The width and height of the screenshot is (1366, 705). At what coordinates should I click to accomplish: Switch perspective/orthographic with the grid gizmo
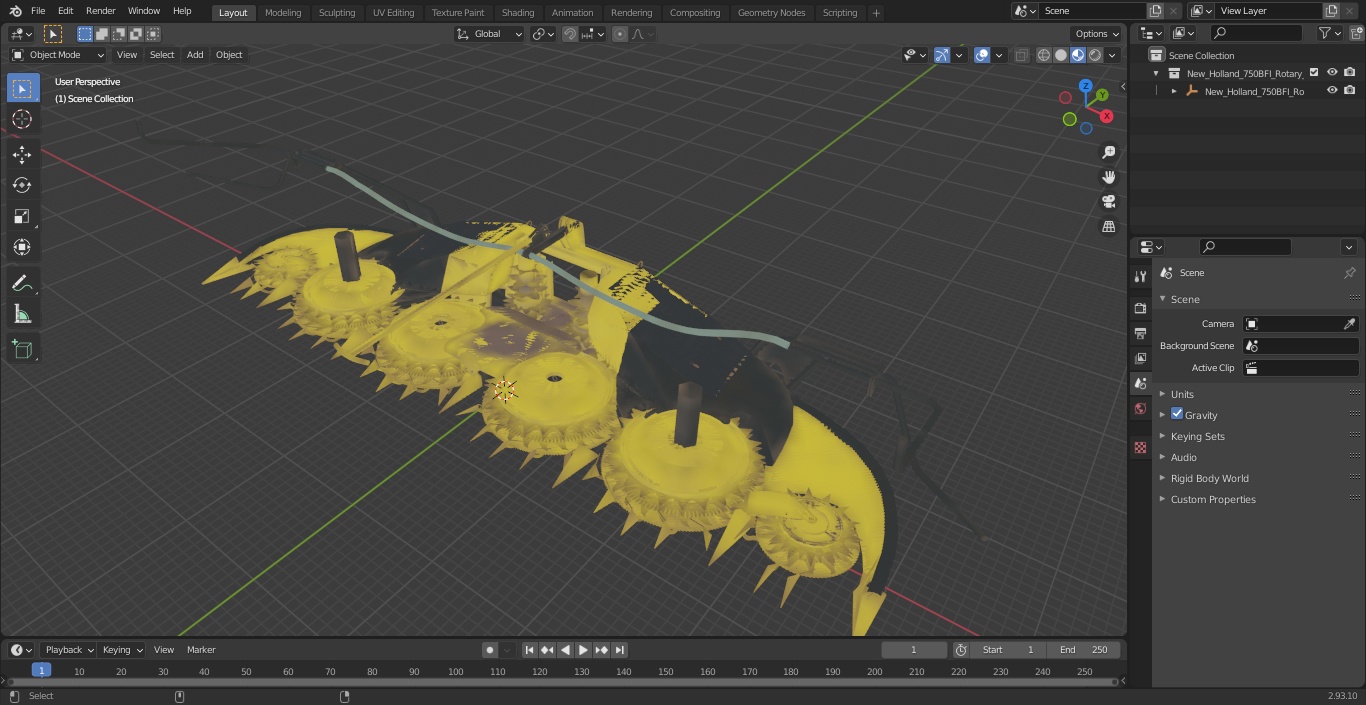click(1108, 227)
